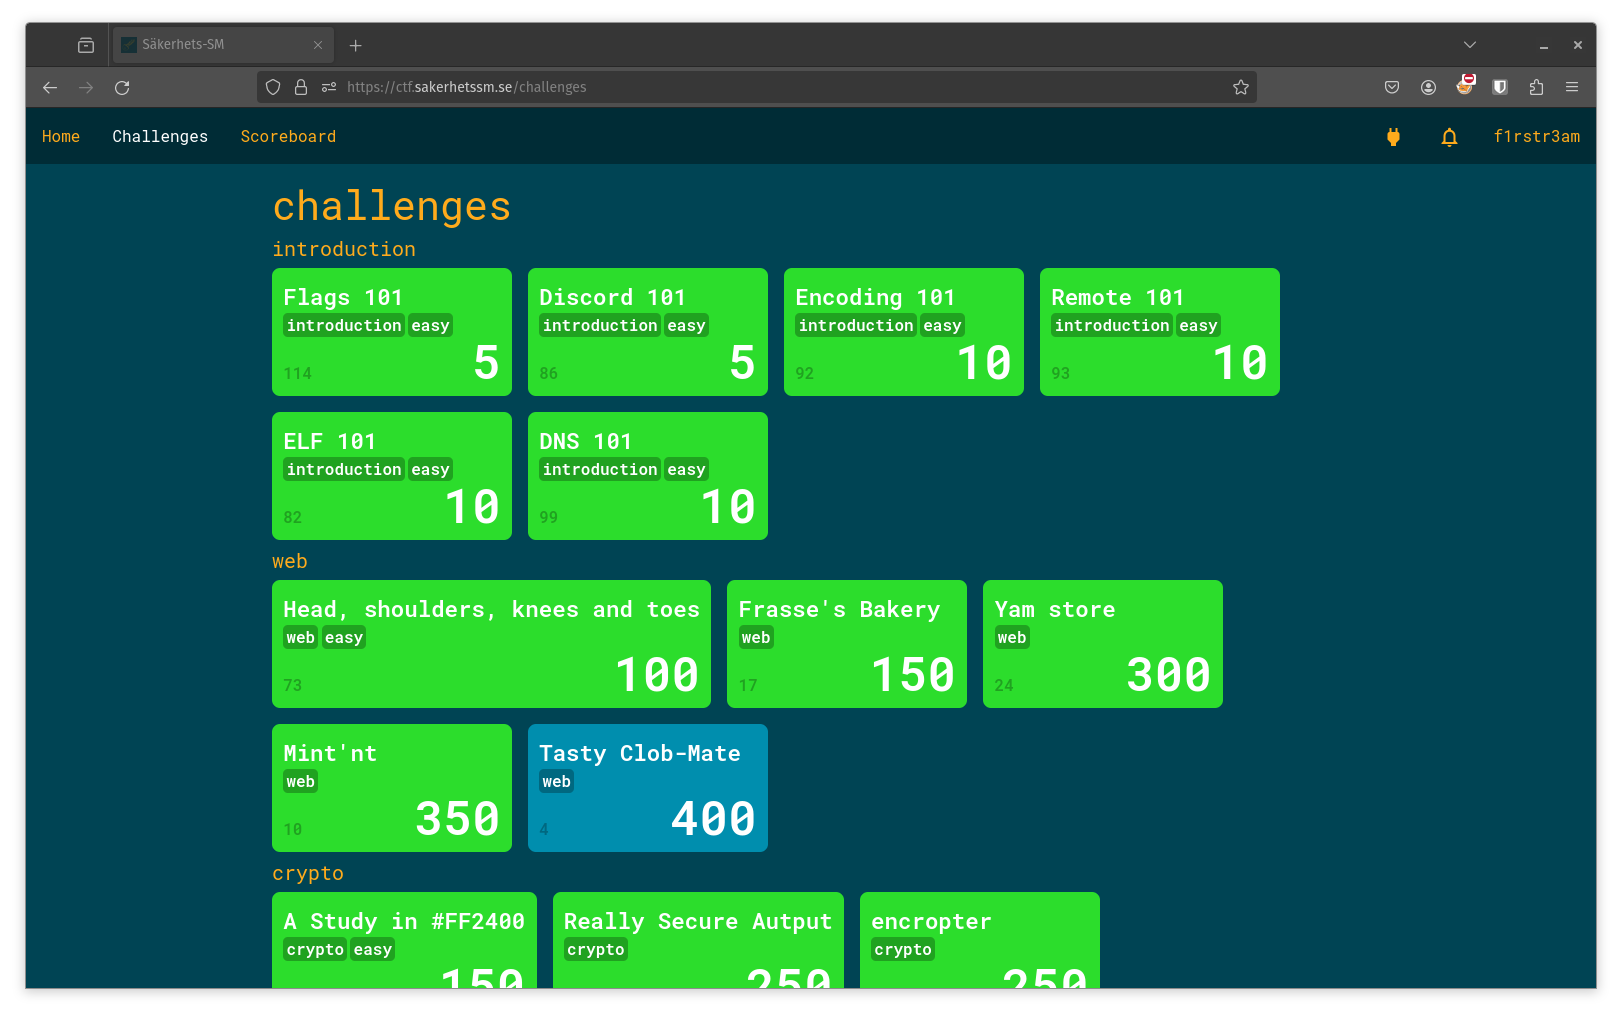Viewport: 1622px width, 1017px height.
Task: Show tracking protection shield in address bar
Action: (273, 88)
